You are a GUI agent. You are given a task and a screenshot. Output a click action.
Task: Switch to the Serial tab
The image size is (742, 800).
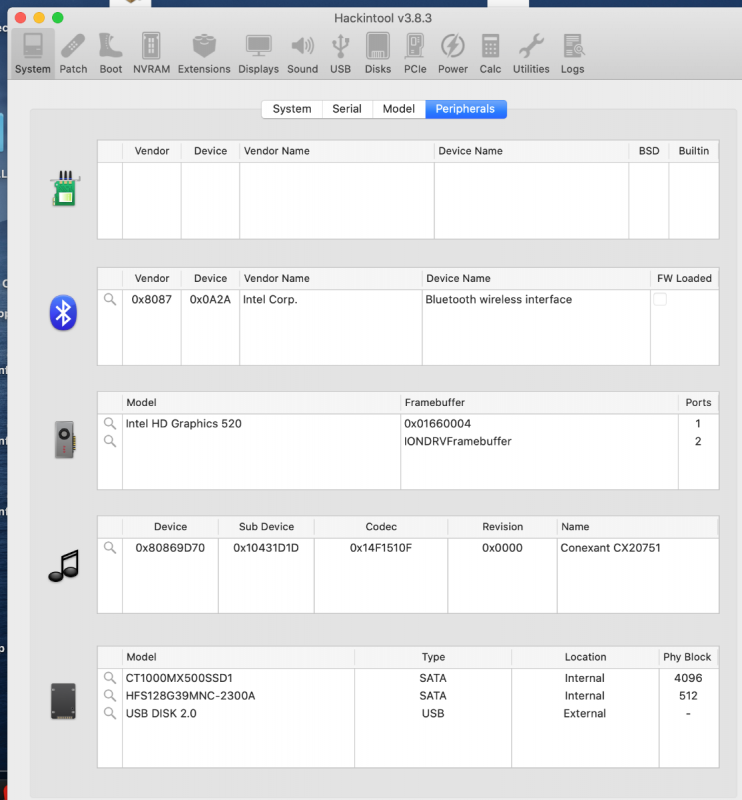pos(347,109)
